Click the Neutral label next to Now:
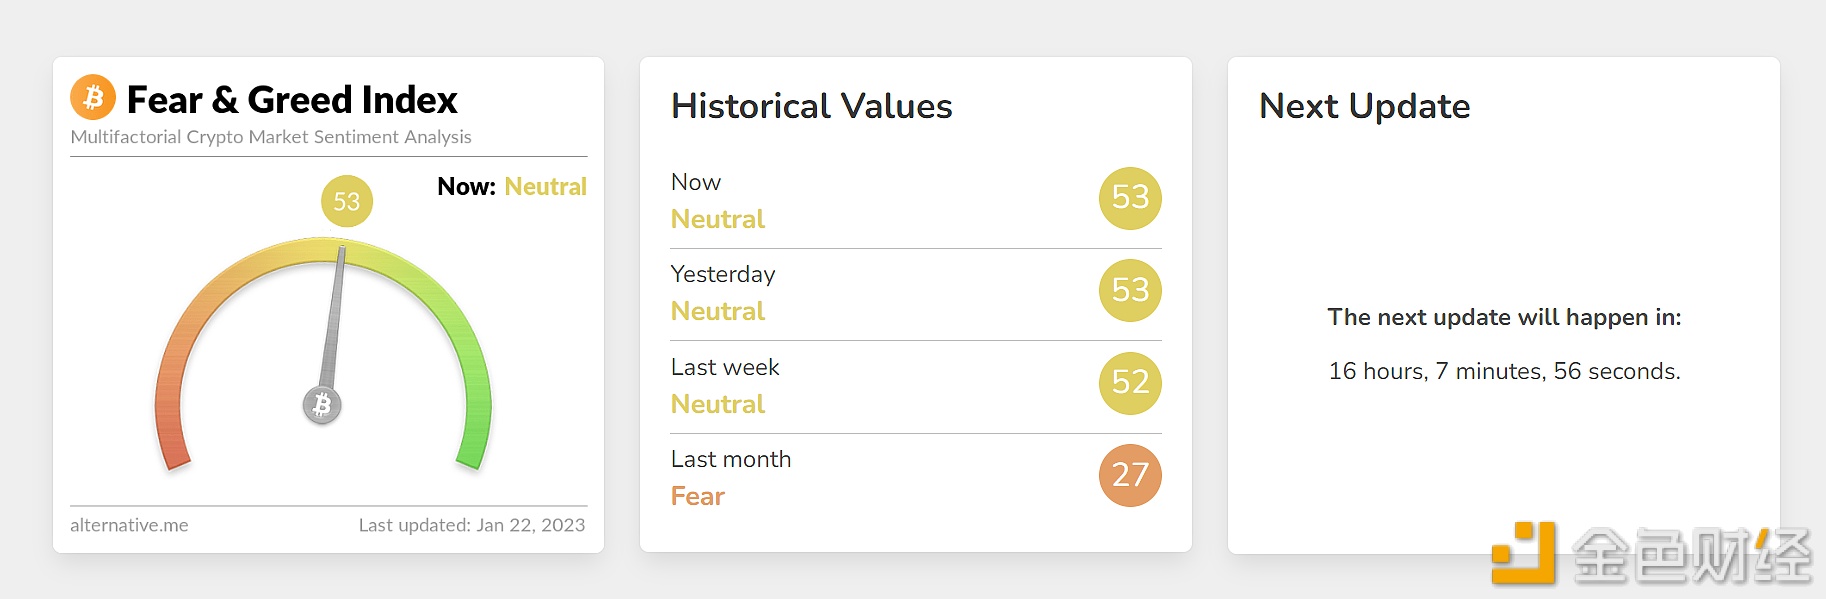 [545, 187]
